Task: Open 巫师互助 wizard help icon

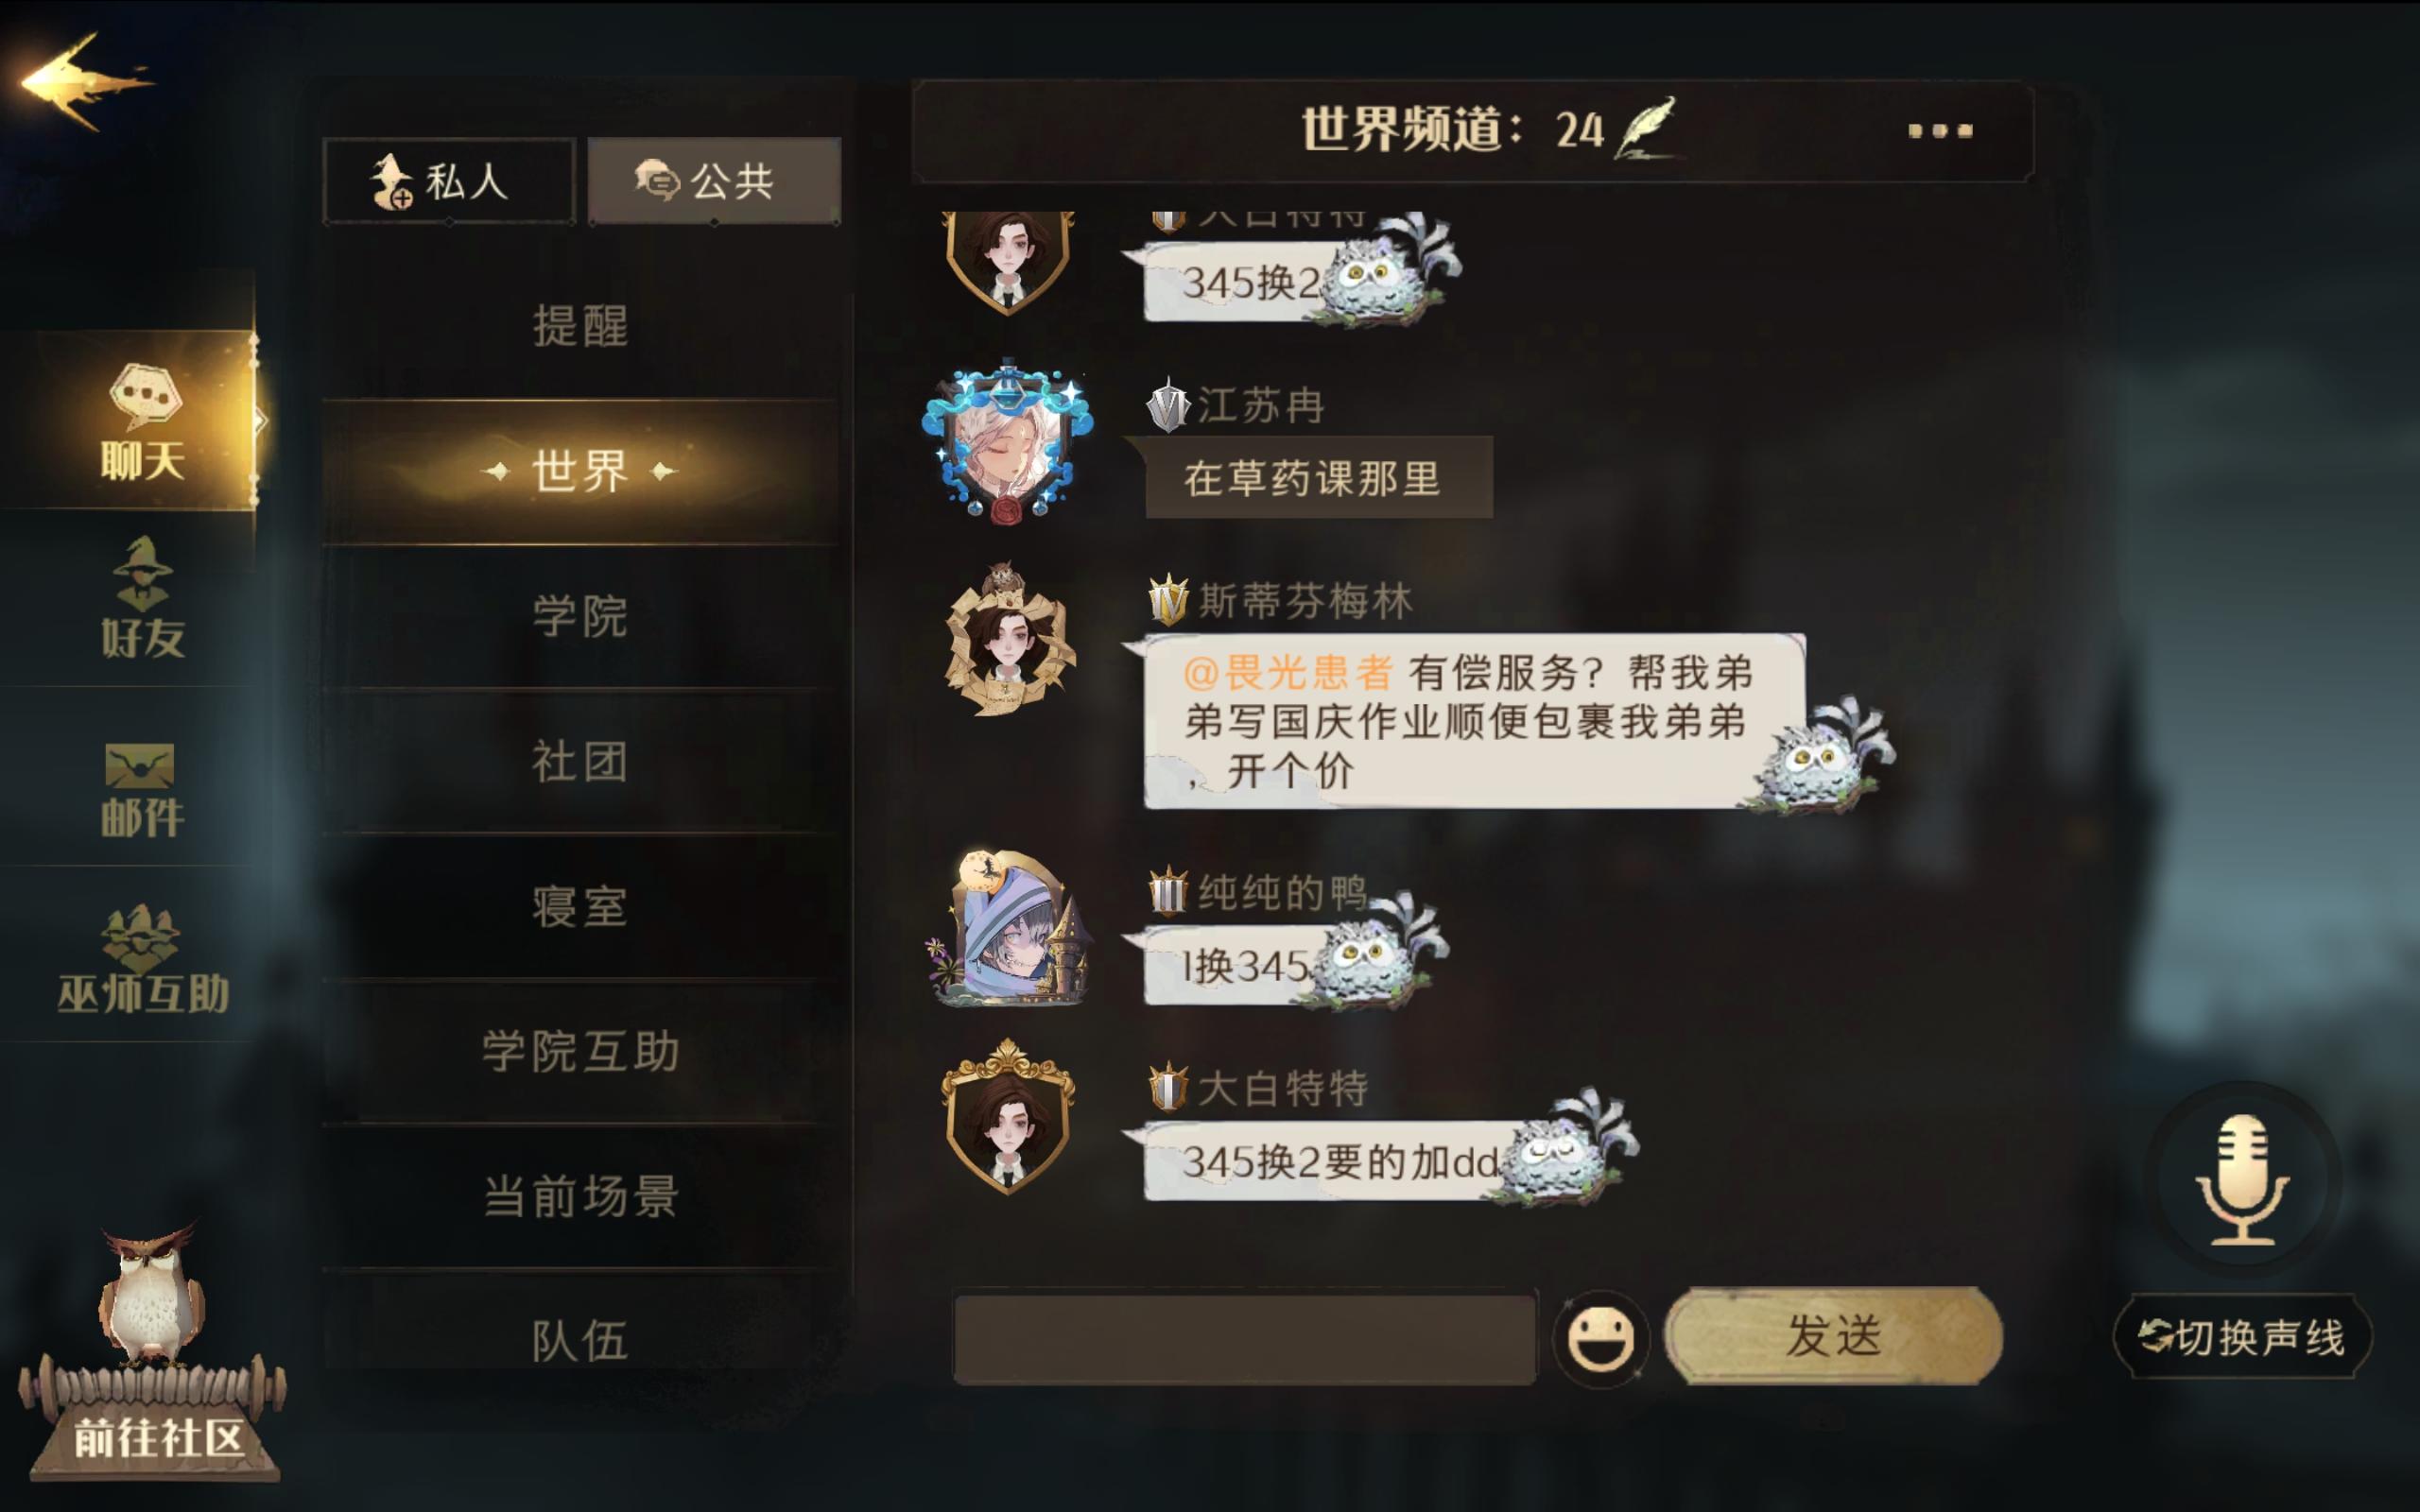Action: point(142,960)
